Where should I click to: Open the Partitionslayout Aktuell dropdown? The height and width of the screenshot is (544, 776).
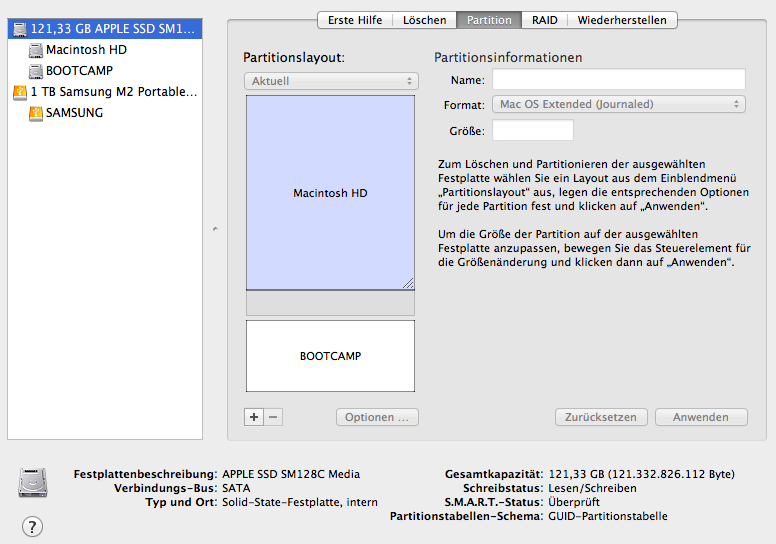(x=331, y=81)
